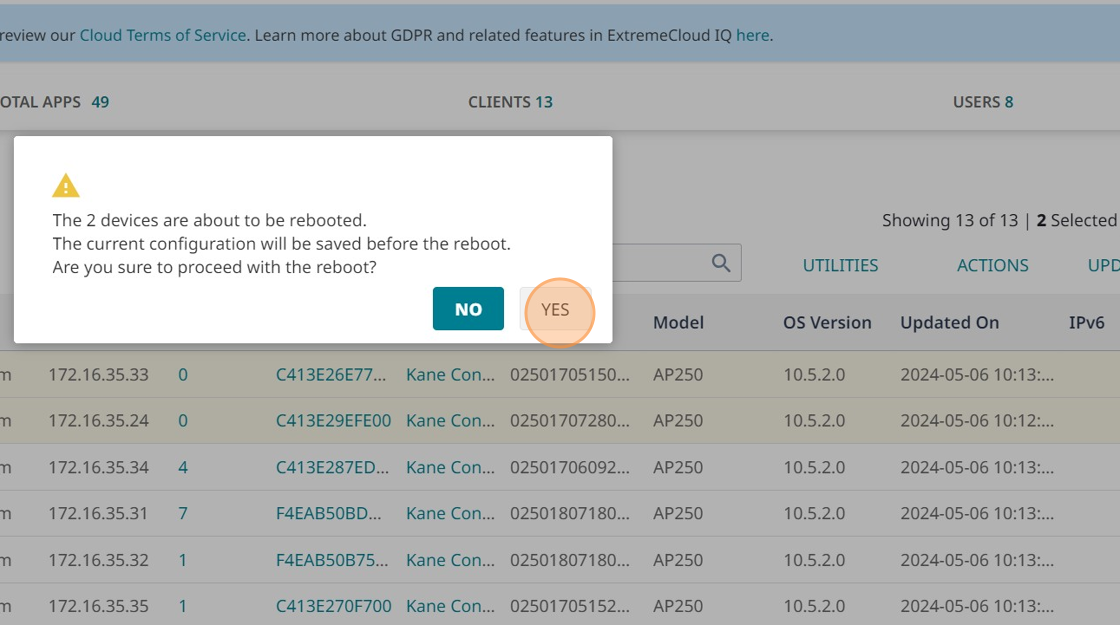This screenshot has height=625, width=1120.
Task: Cancel the reboot with the NO button
Action: pos(468,309)
